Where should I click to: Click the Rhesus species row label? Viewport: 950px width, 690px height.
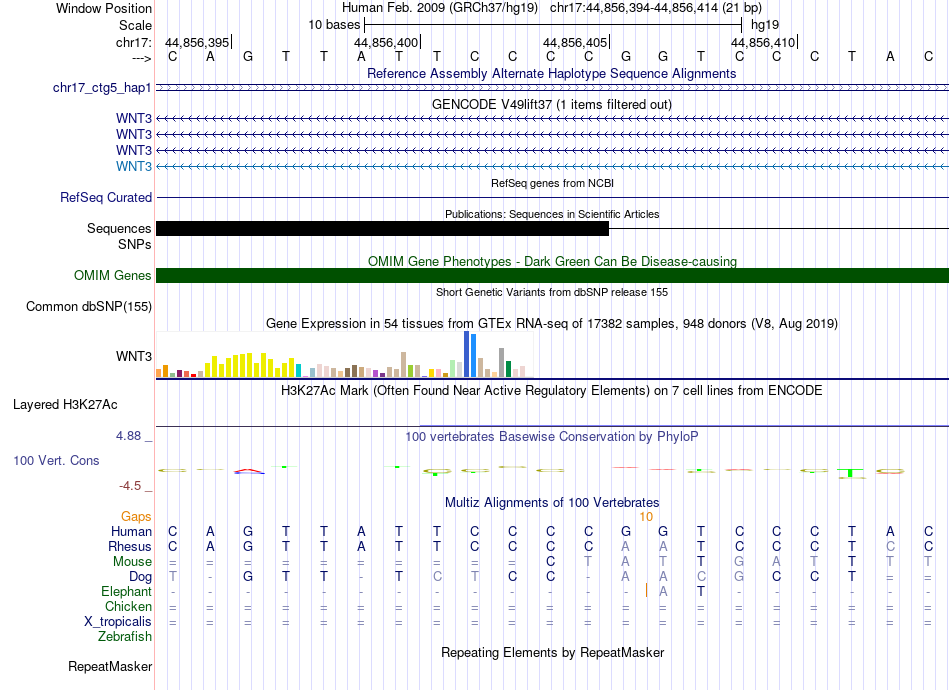click(x=130, y=546)
